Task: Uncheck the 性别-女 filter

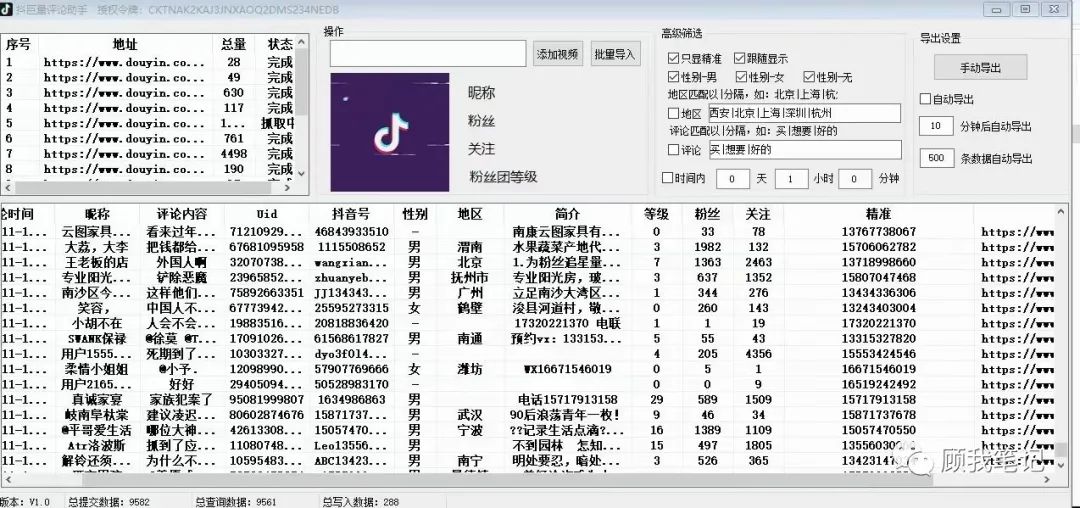Action: point(741,77)
